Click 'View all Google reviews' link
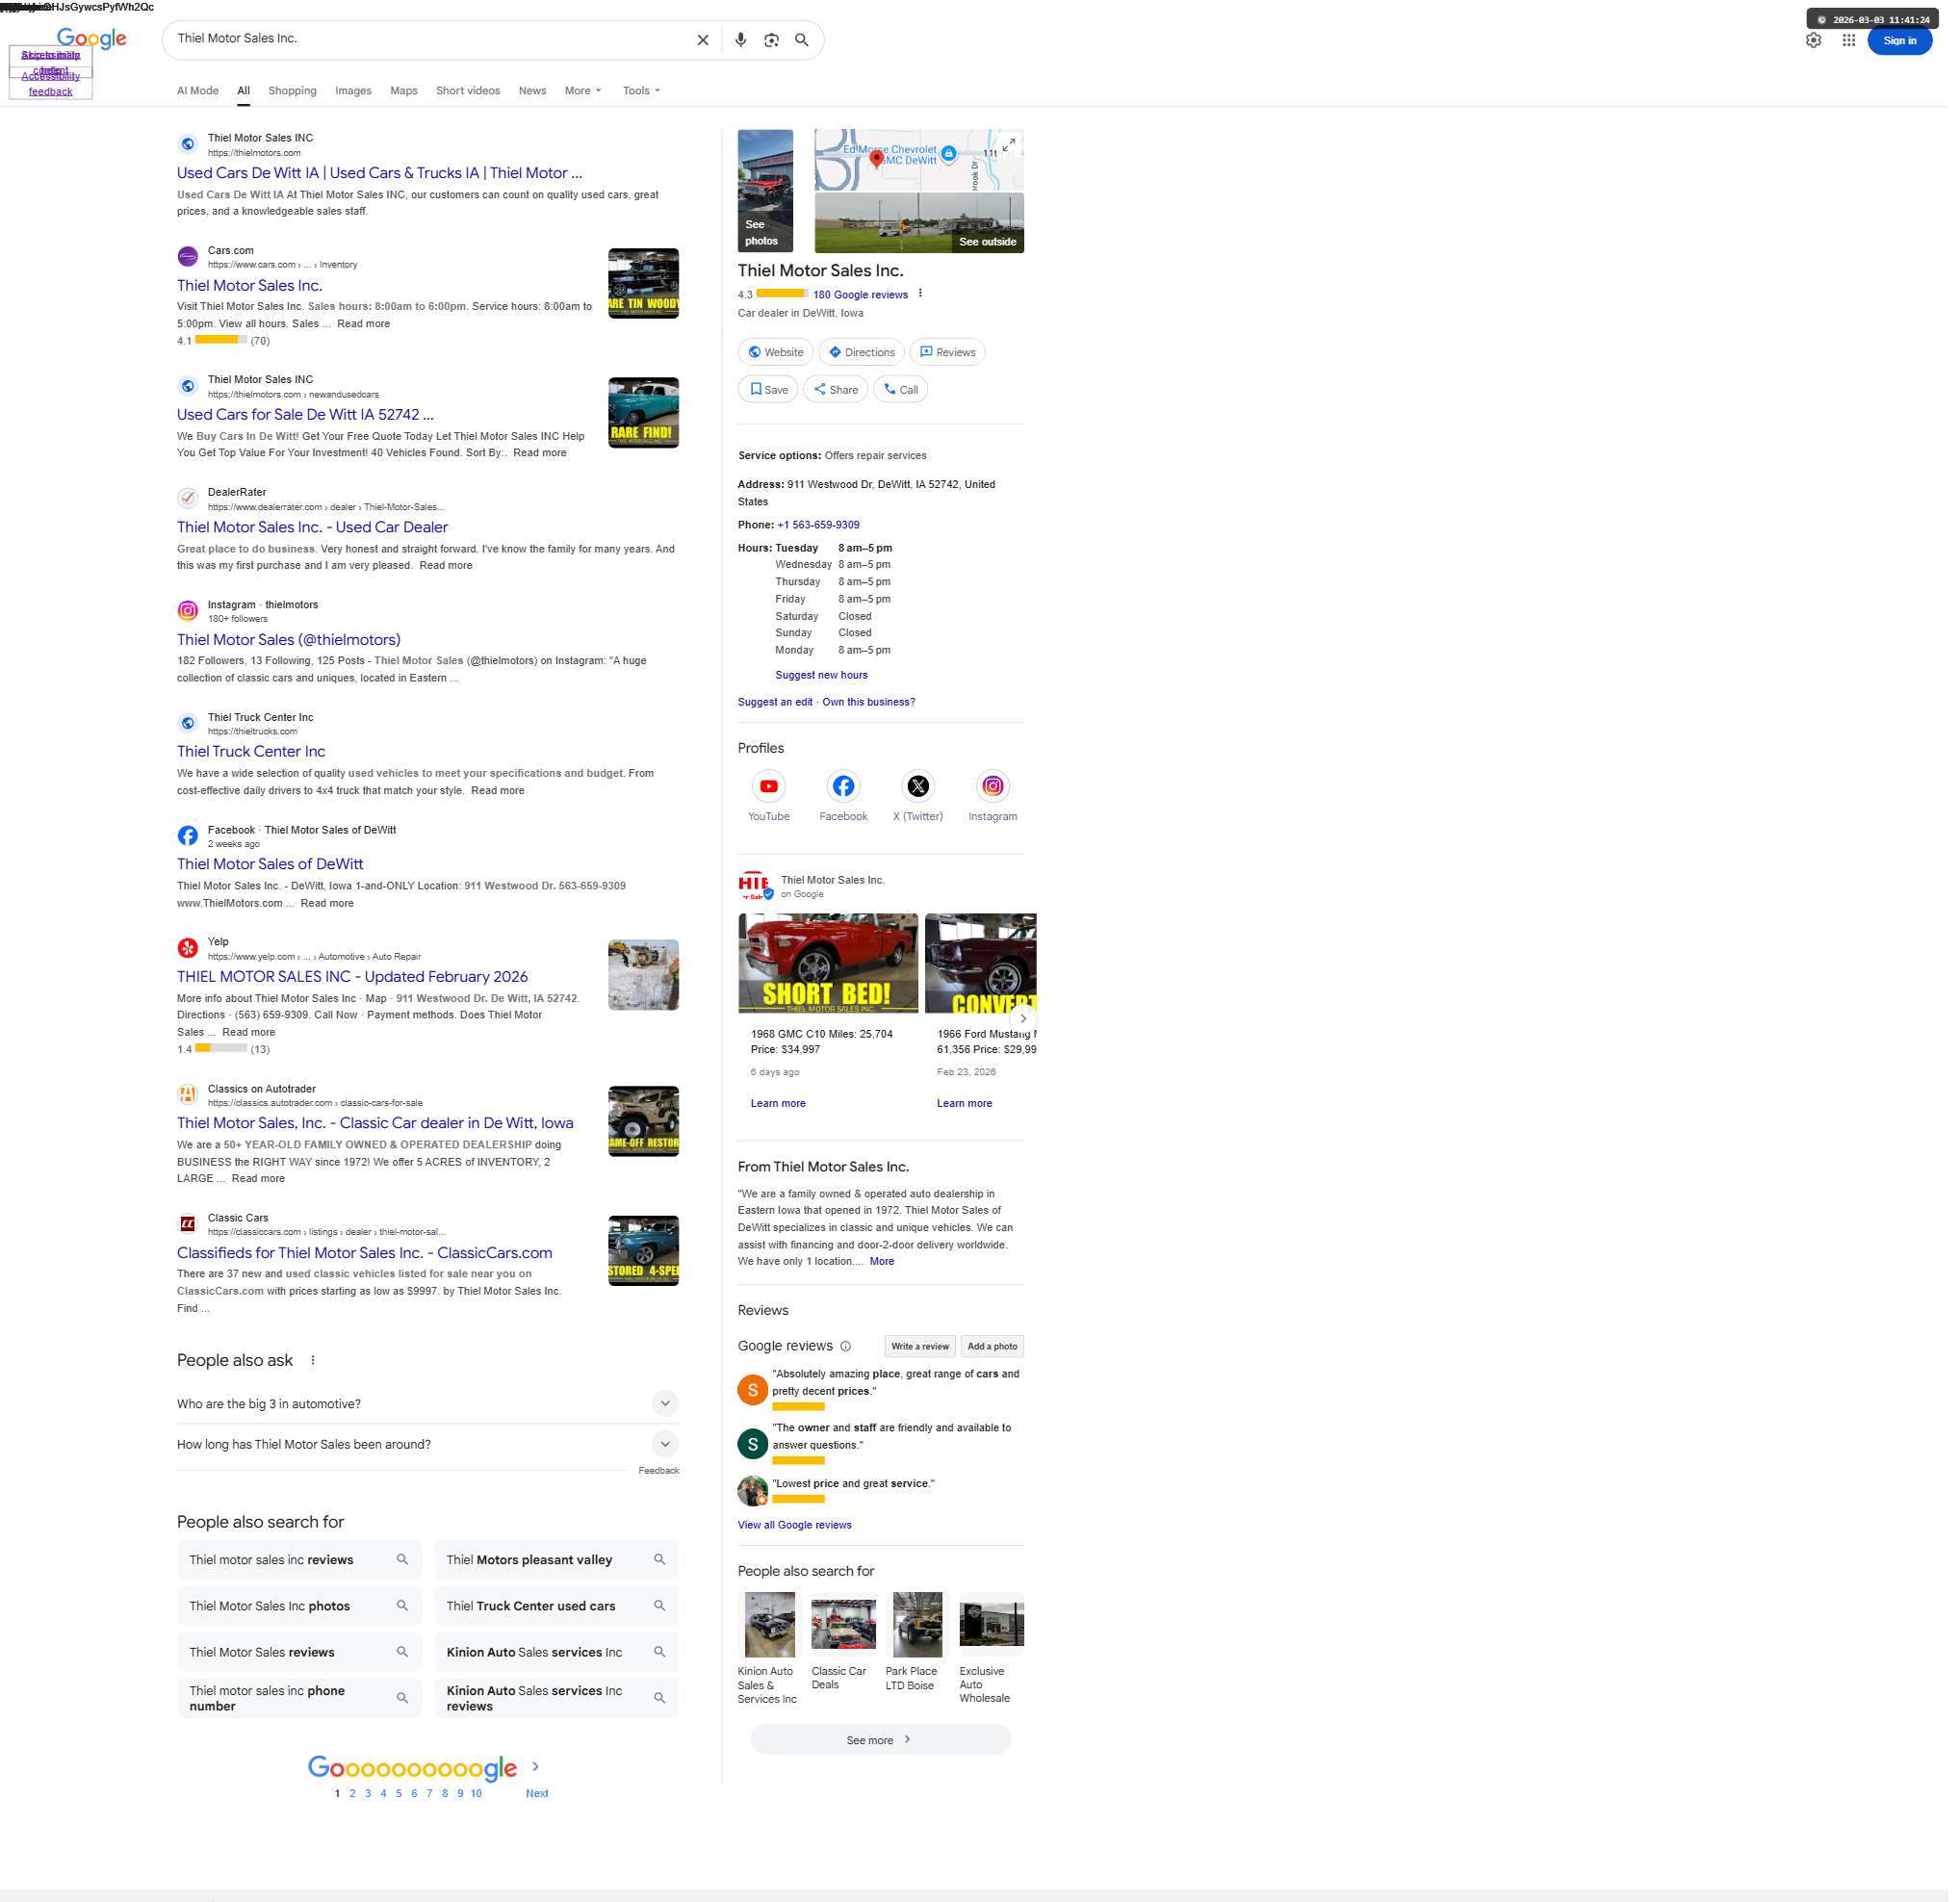This screenshot has height=1902, width=1960. [794, 1525]
